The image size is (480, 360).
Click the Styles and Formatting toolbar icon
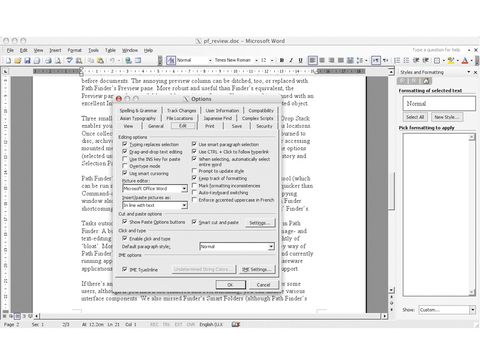pyautogui.click(x=171, y=60)
